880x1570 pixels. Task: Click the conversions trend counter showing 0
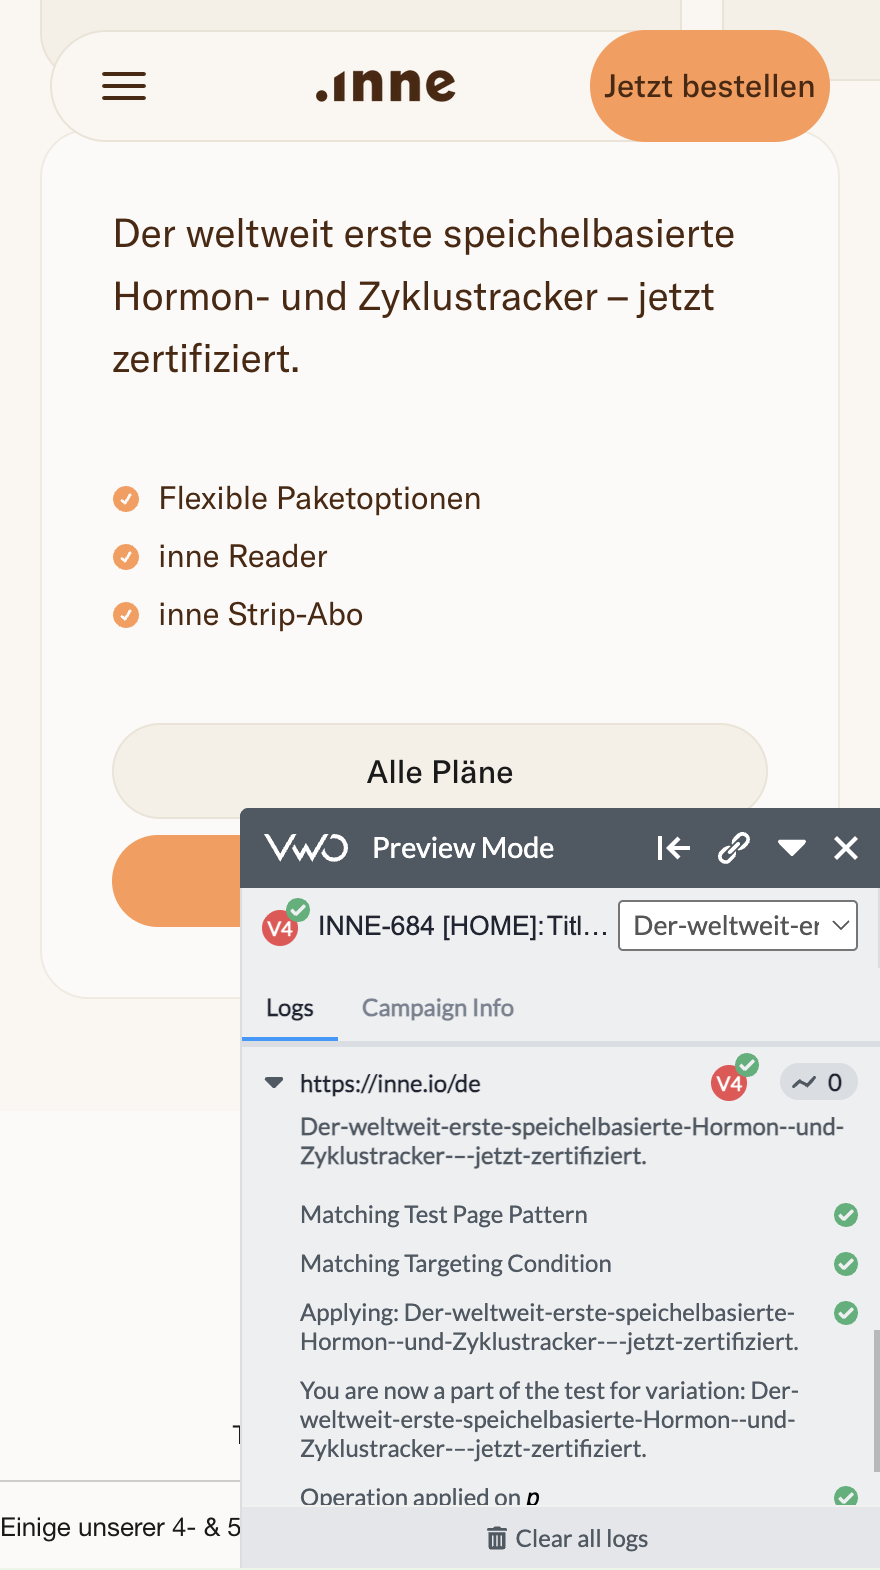[x=818, y=1082]
